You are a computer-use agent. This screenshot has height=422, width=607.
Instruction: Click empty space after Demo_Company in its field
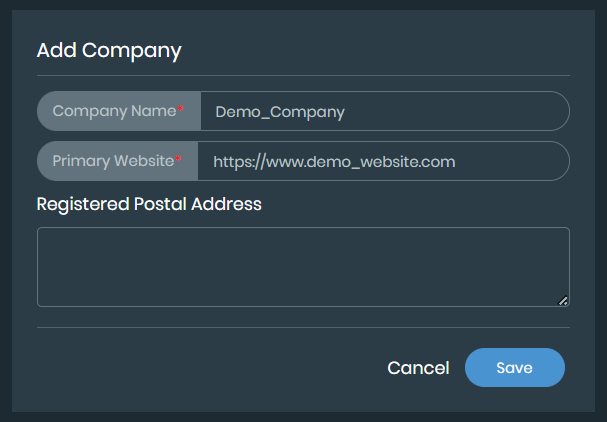click(x=460, y=111)
